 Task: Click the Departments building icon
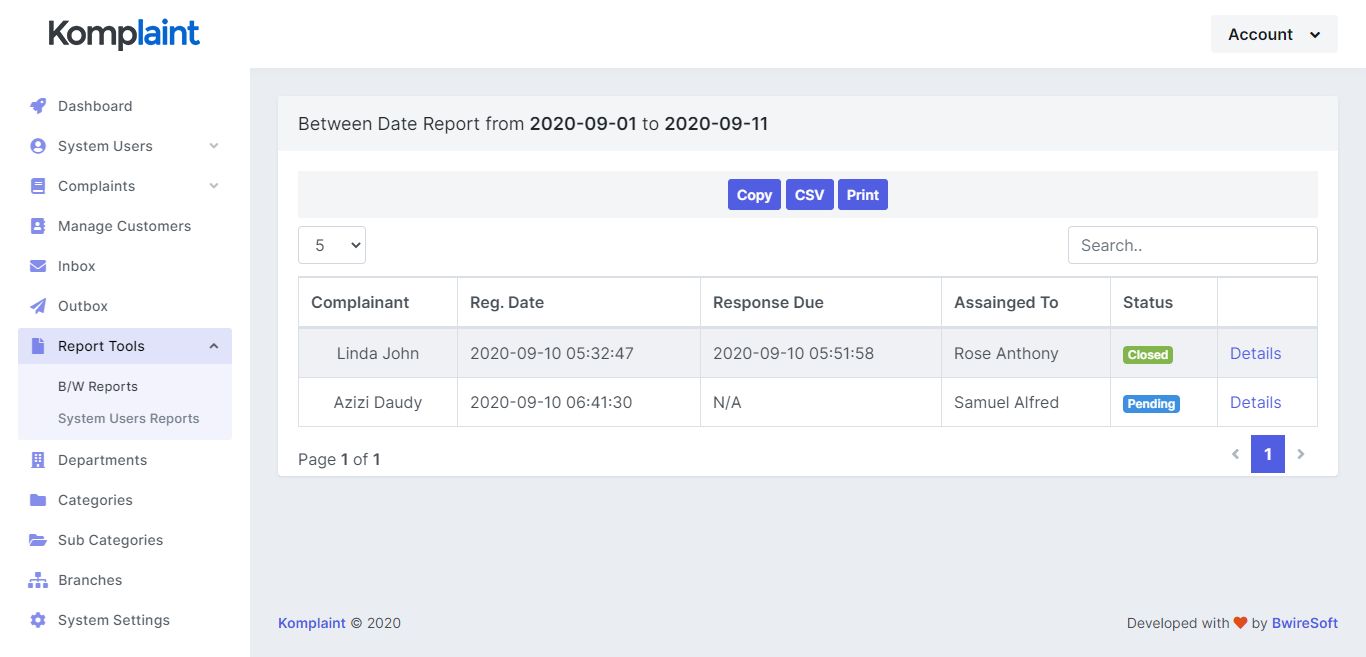click(x=38, y=460)
